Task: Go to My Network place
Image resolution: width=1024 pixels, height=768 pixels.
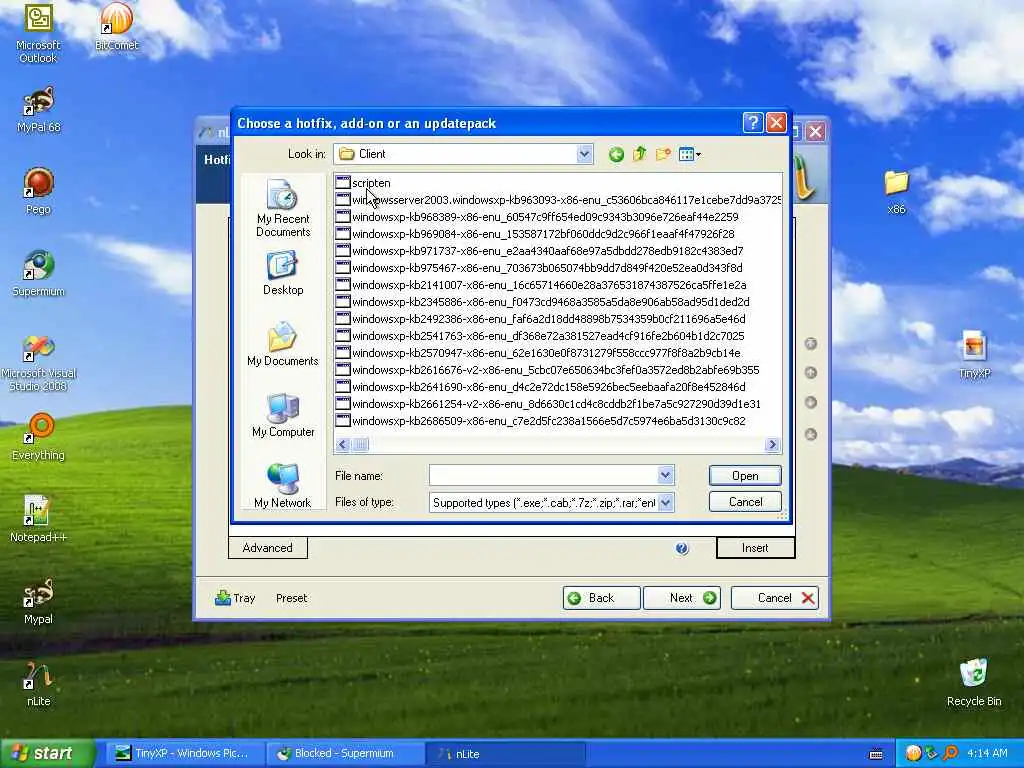Action: click(283, 486)
